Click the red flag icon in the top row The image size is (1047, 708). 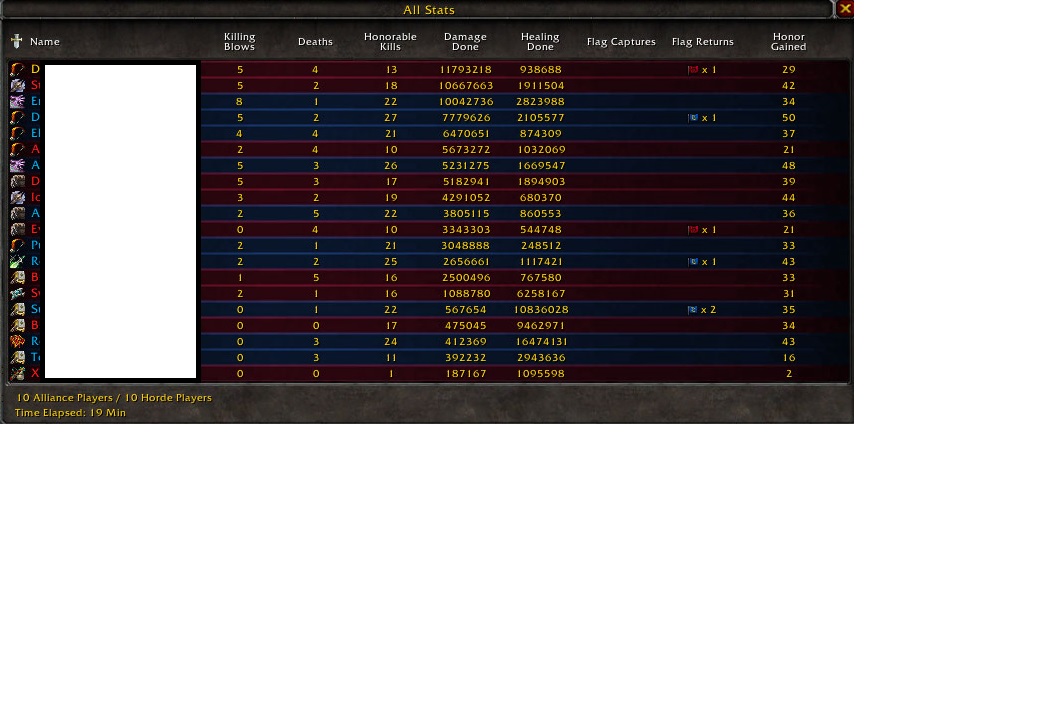pos(693,70)
